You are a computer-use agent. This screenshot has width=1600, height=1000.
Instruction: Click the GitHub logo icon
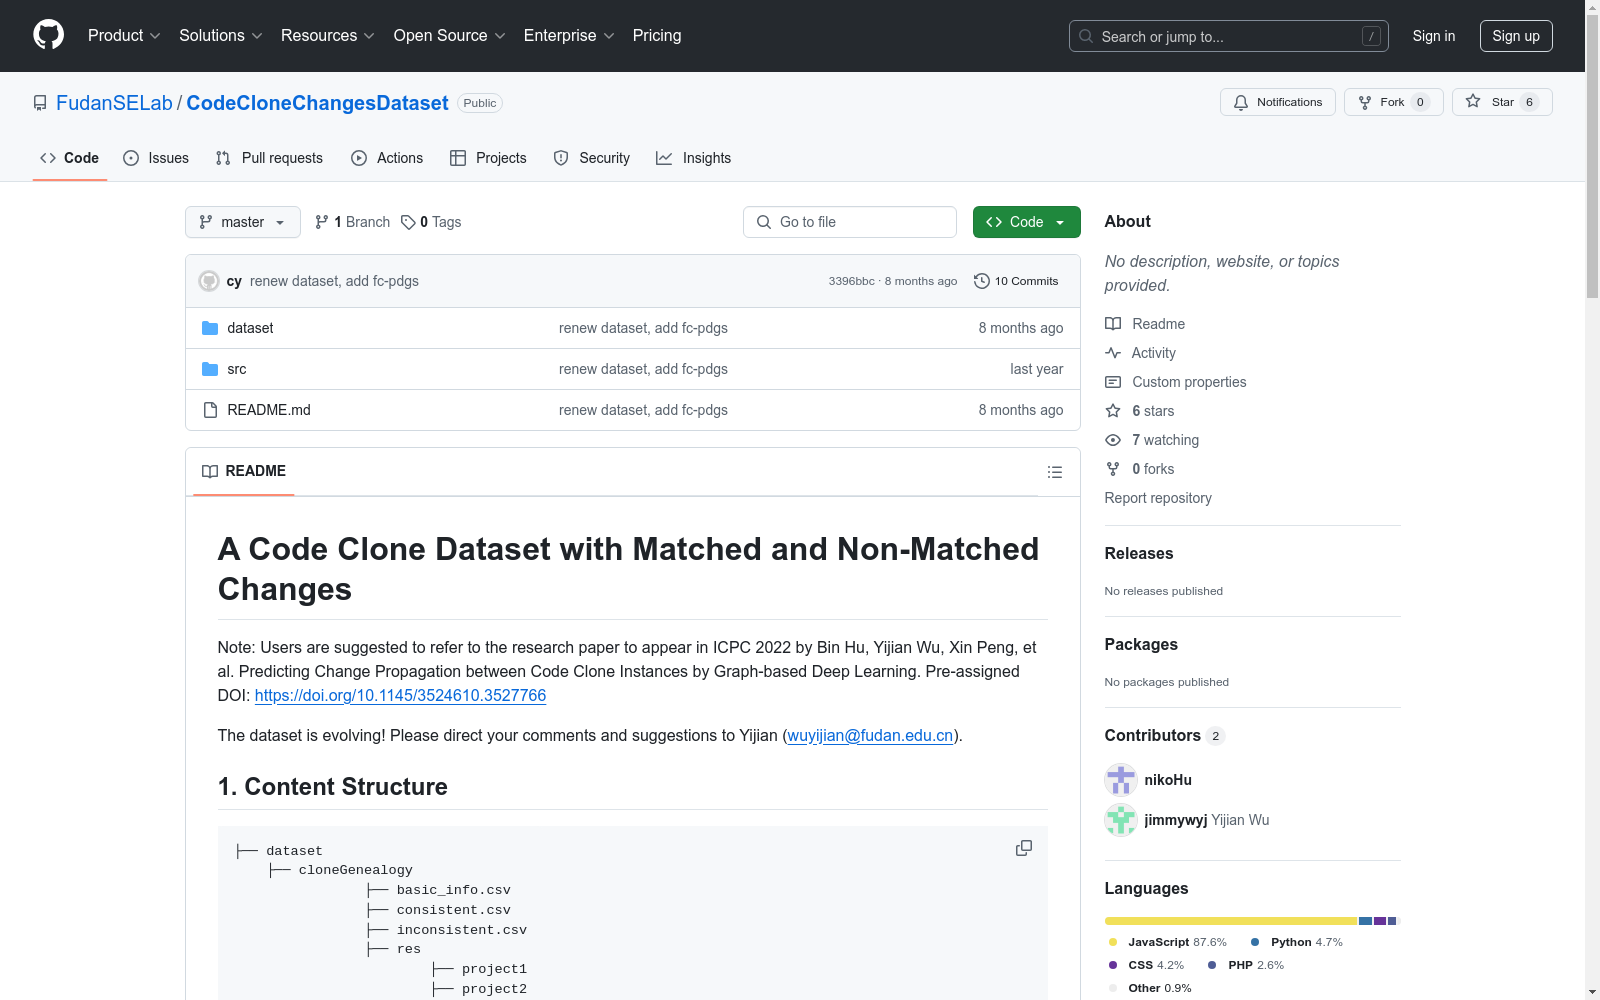click(48, 35)
